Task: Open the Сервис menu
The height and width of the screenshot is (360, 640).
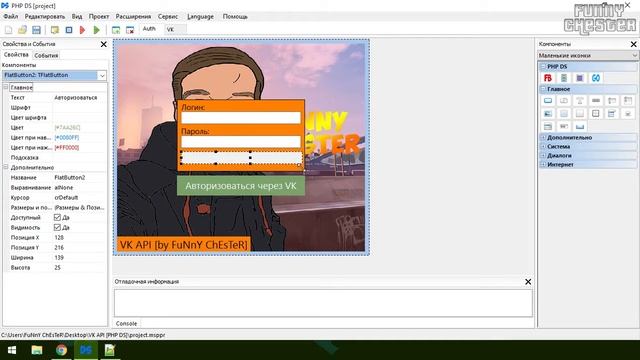Action: tap(168, 16)
